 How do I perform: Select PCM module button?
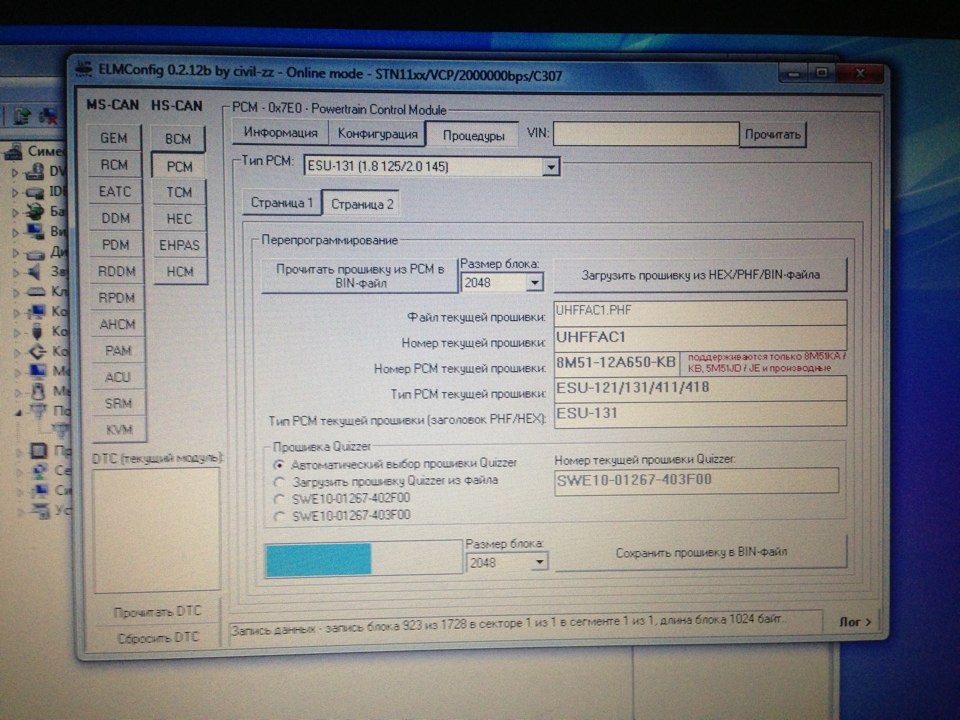(x=179, y=167)
